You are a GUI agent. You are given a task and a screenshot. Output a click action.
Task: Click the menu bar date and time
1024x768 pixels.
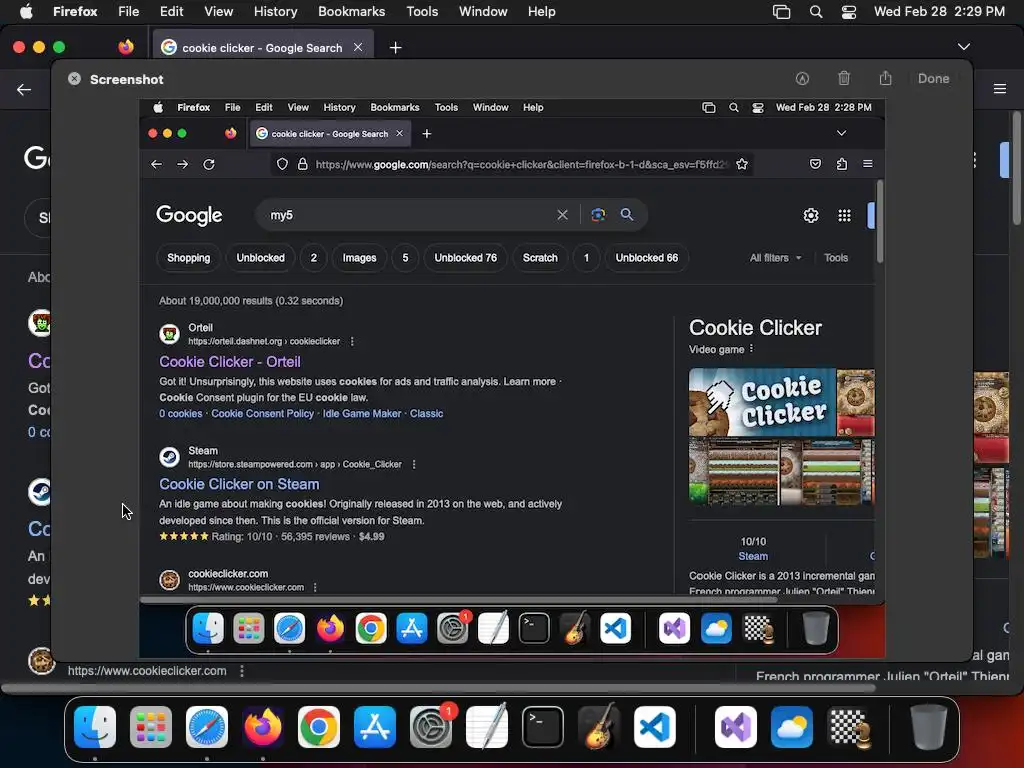click(x=939, y=11)
